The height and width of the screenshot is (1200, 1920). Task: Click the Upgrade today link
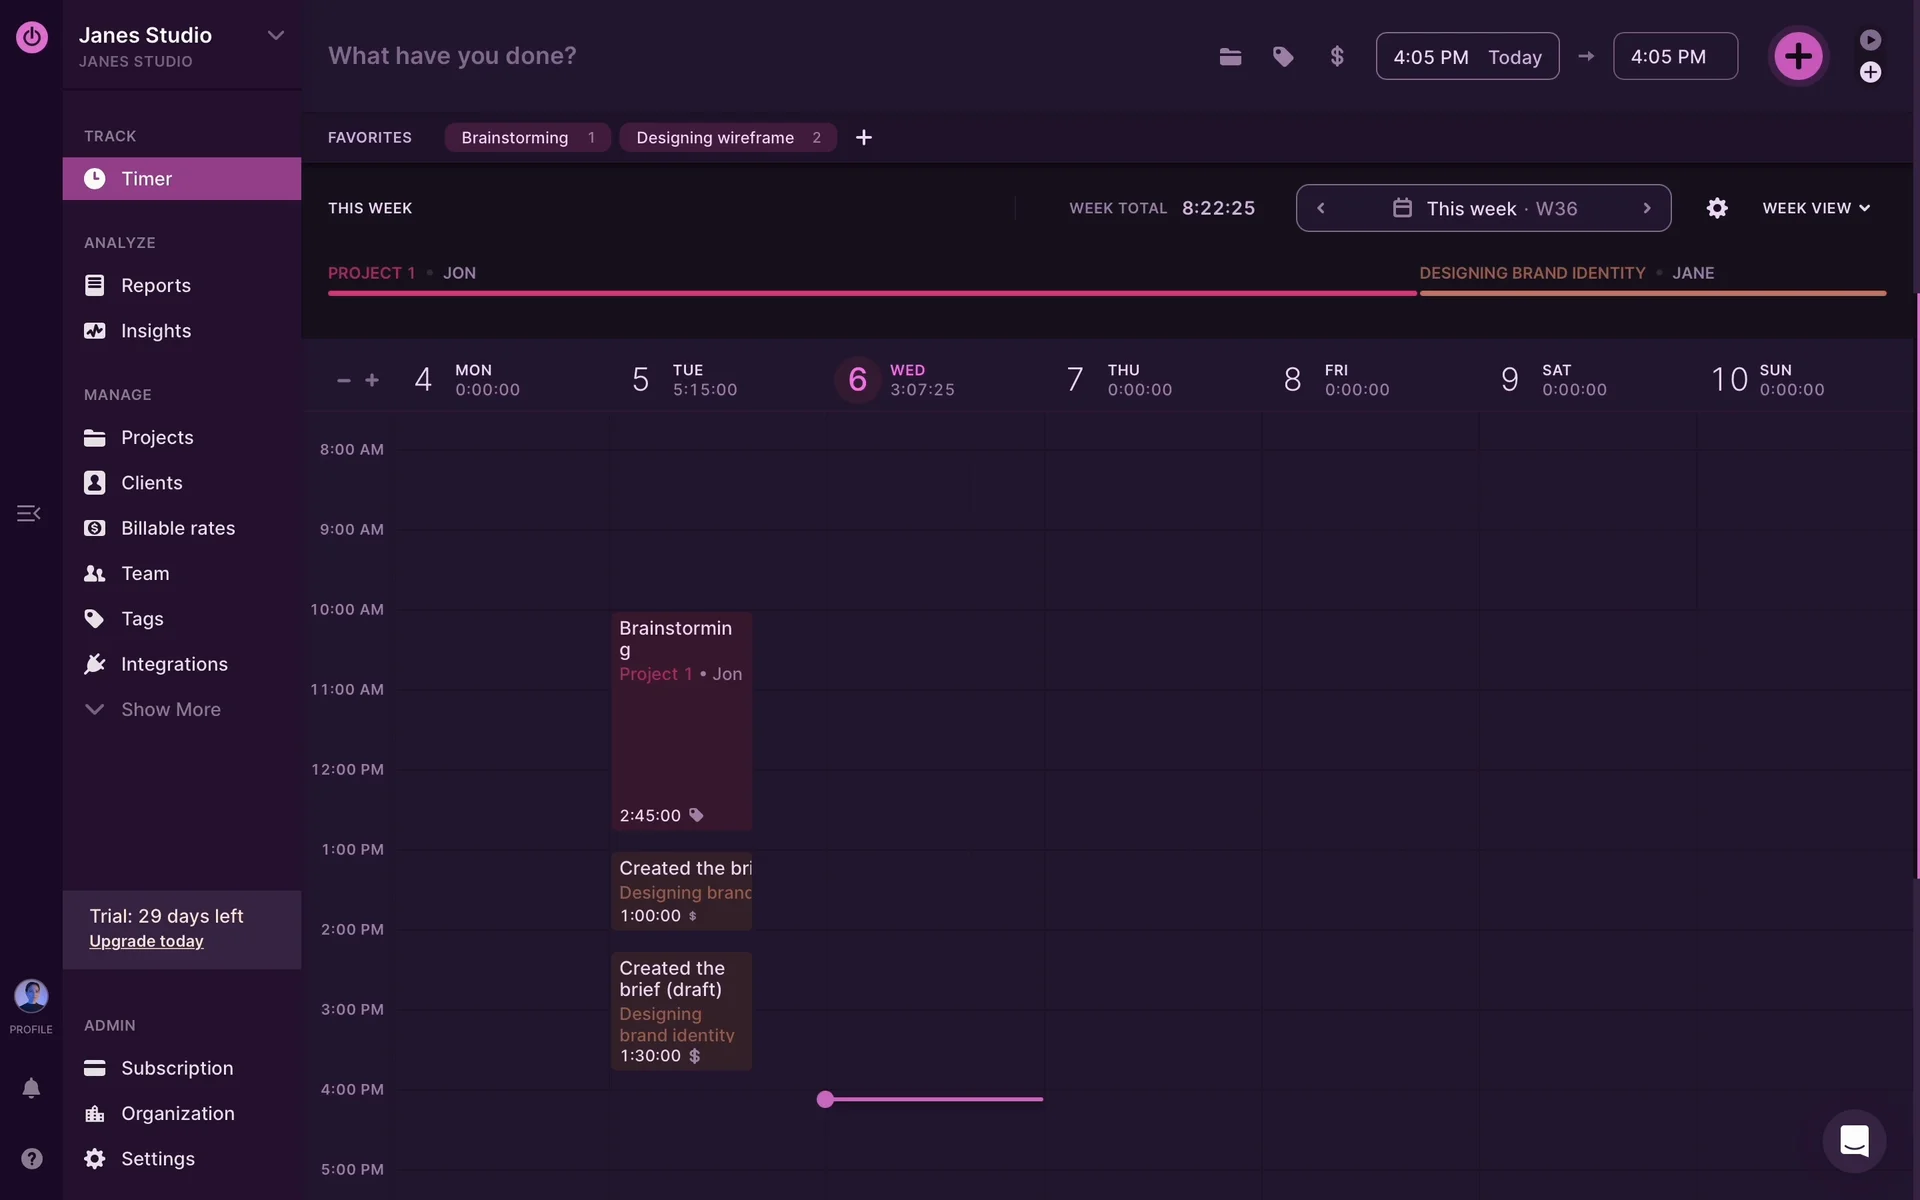146,941
